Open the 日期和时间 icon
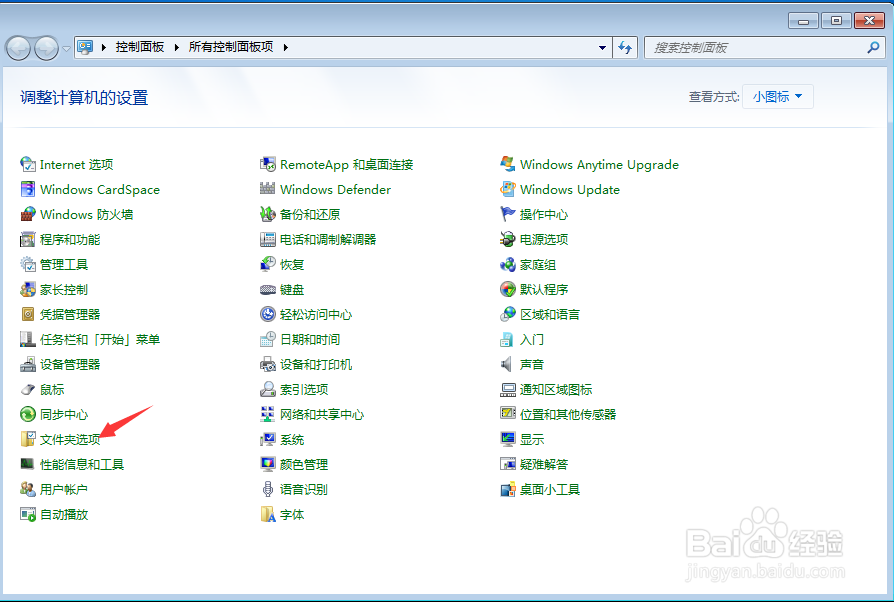894x602 pixels. coord(267,340)
